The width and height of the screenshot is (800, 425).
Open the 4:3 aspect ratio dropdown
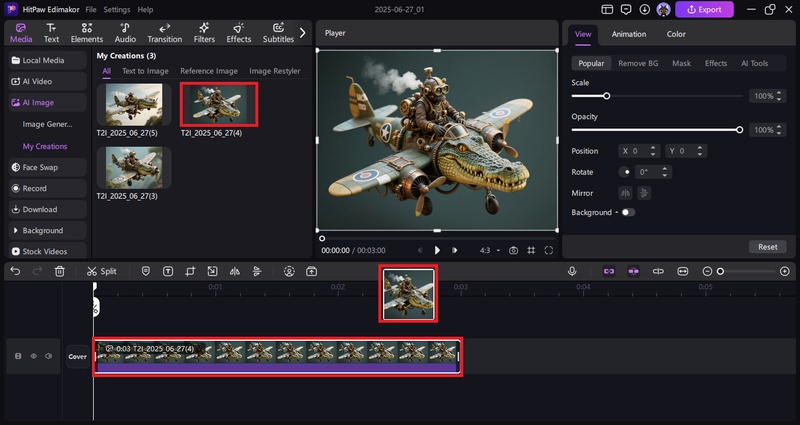(x=489, y=250)
